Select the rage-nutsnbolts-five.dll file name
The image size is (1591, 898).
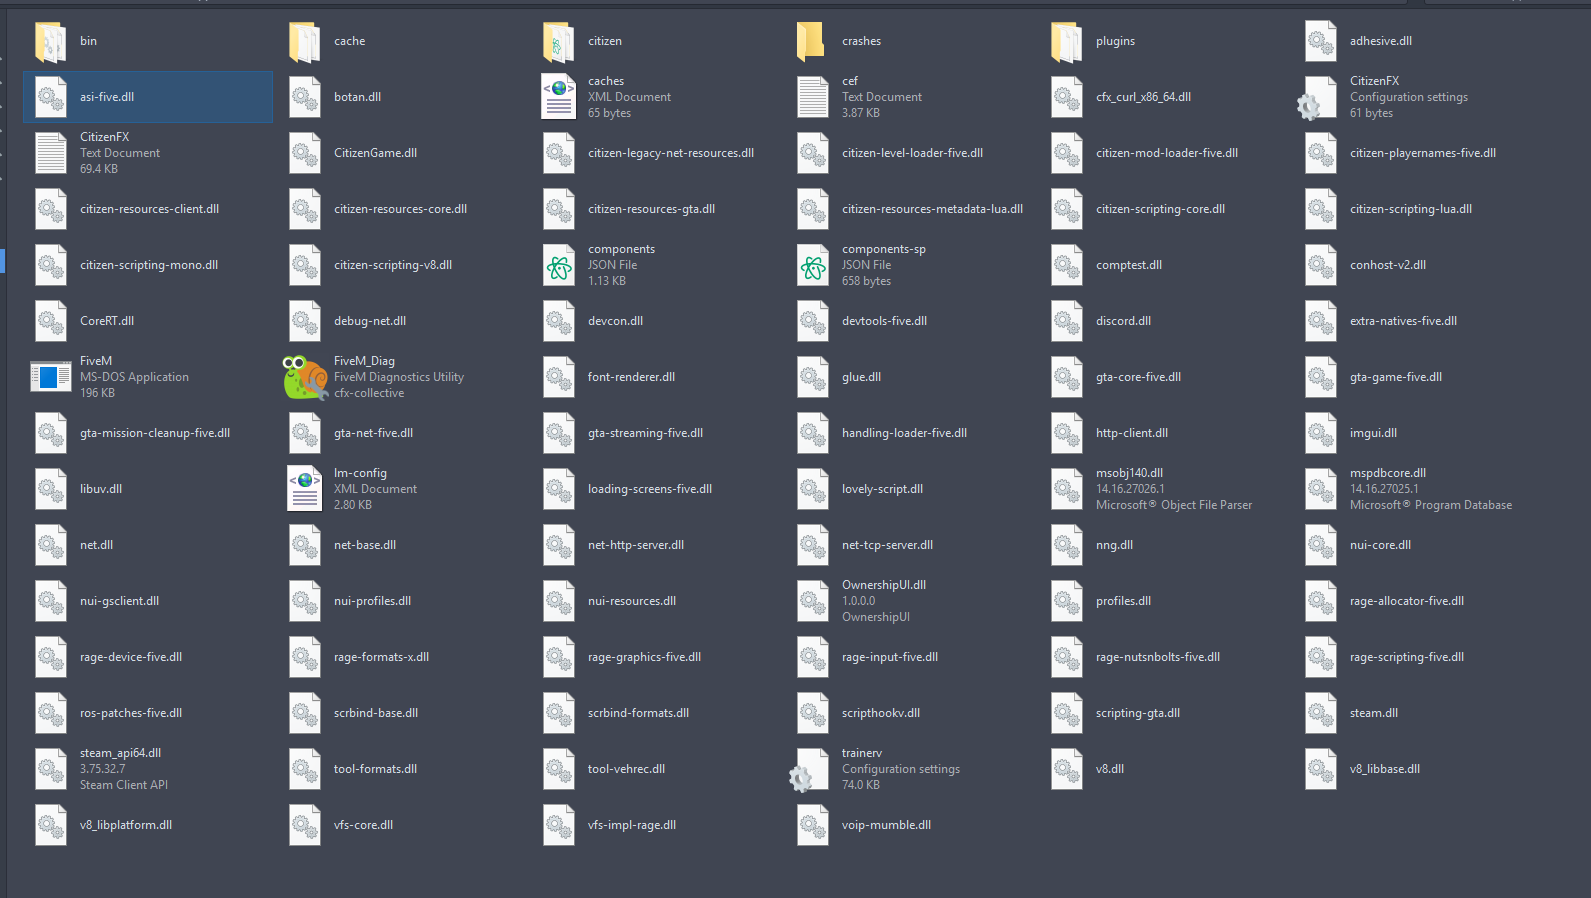coord(1158,657)
